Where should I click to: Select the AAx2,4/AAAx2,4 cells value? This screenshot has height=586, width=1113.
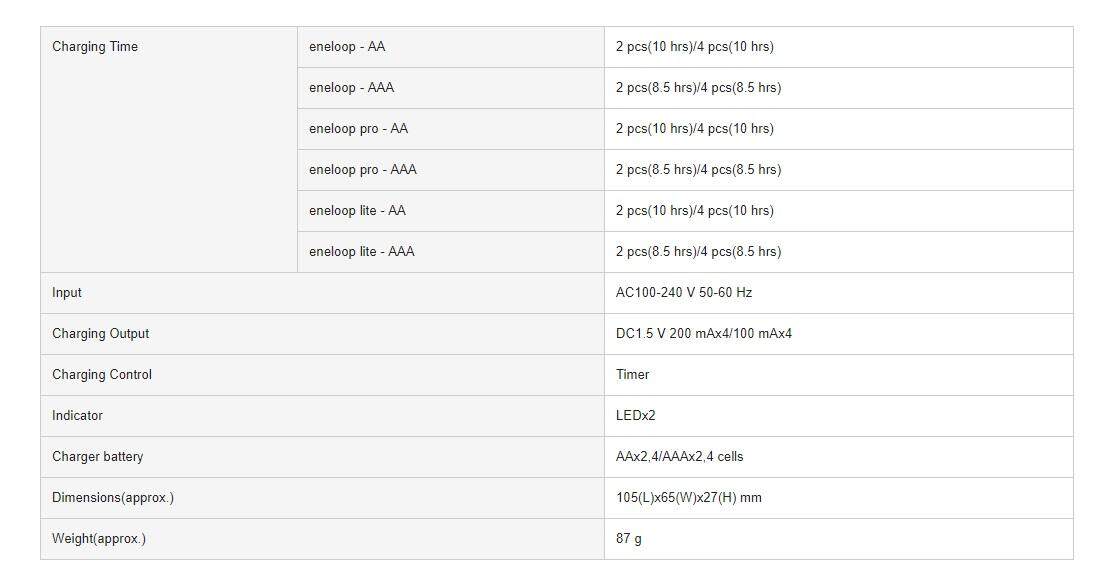tap(679, 457)
